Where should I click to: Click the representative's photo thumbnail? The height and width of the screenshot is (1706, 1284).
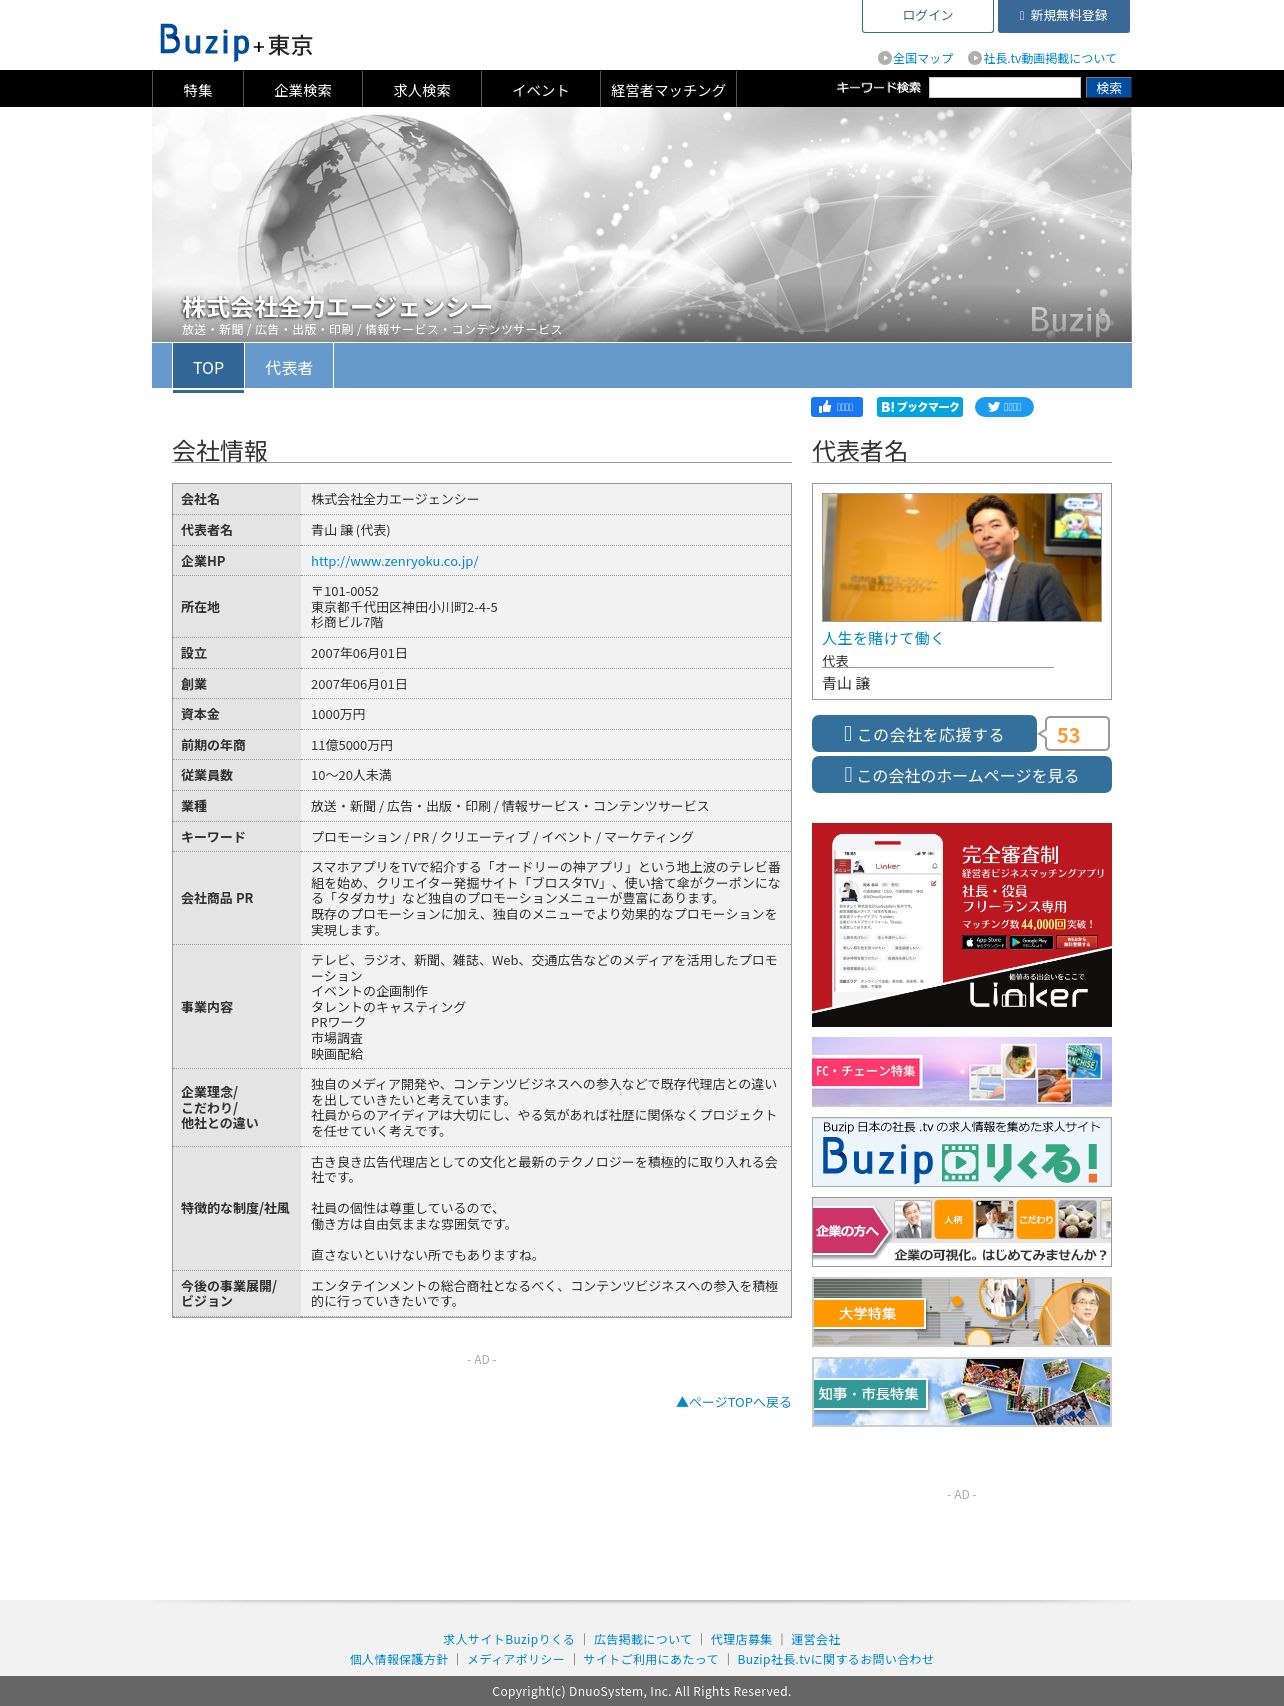pyautogui.click(x=962, y=557)
